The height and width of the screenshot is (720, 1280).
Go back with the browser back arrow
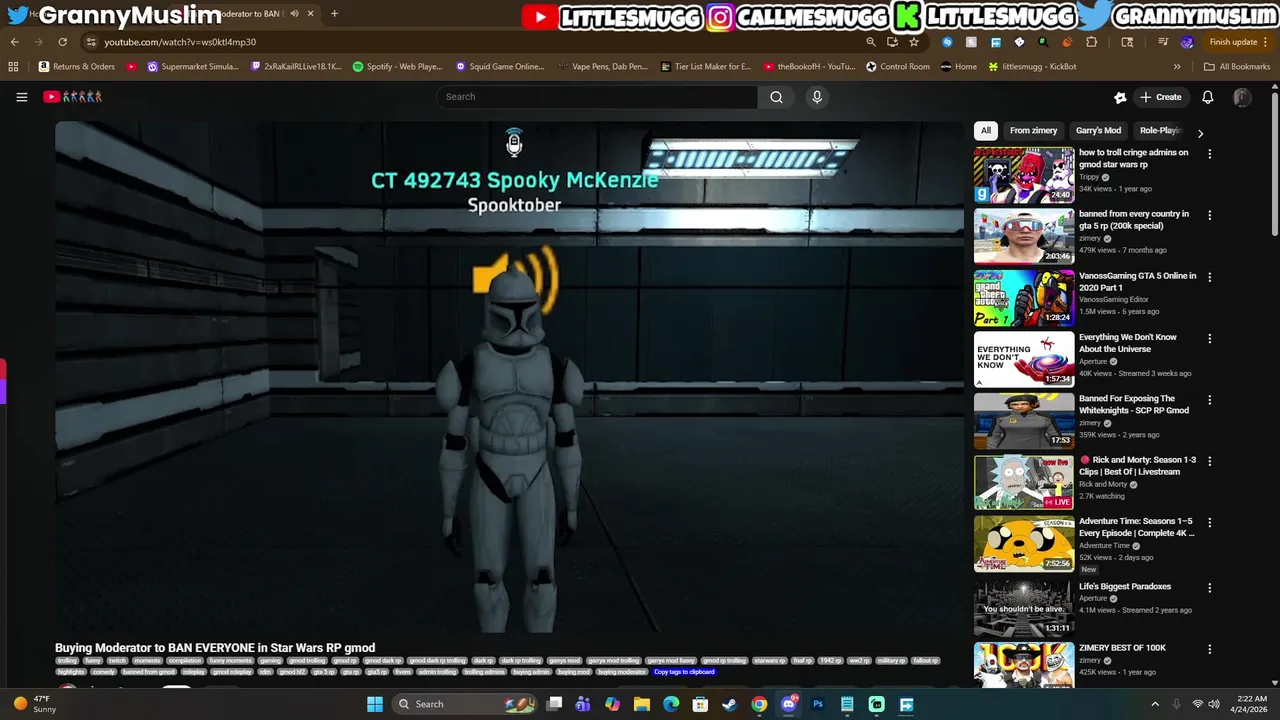[x=14, y=42]
